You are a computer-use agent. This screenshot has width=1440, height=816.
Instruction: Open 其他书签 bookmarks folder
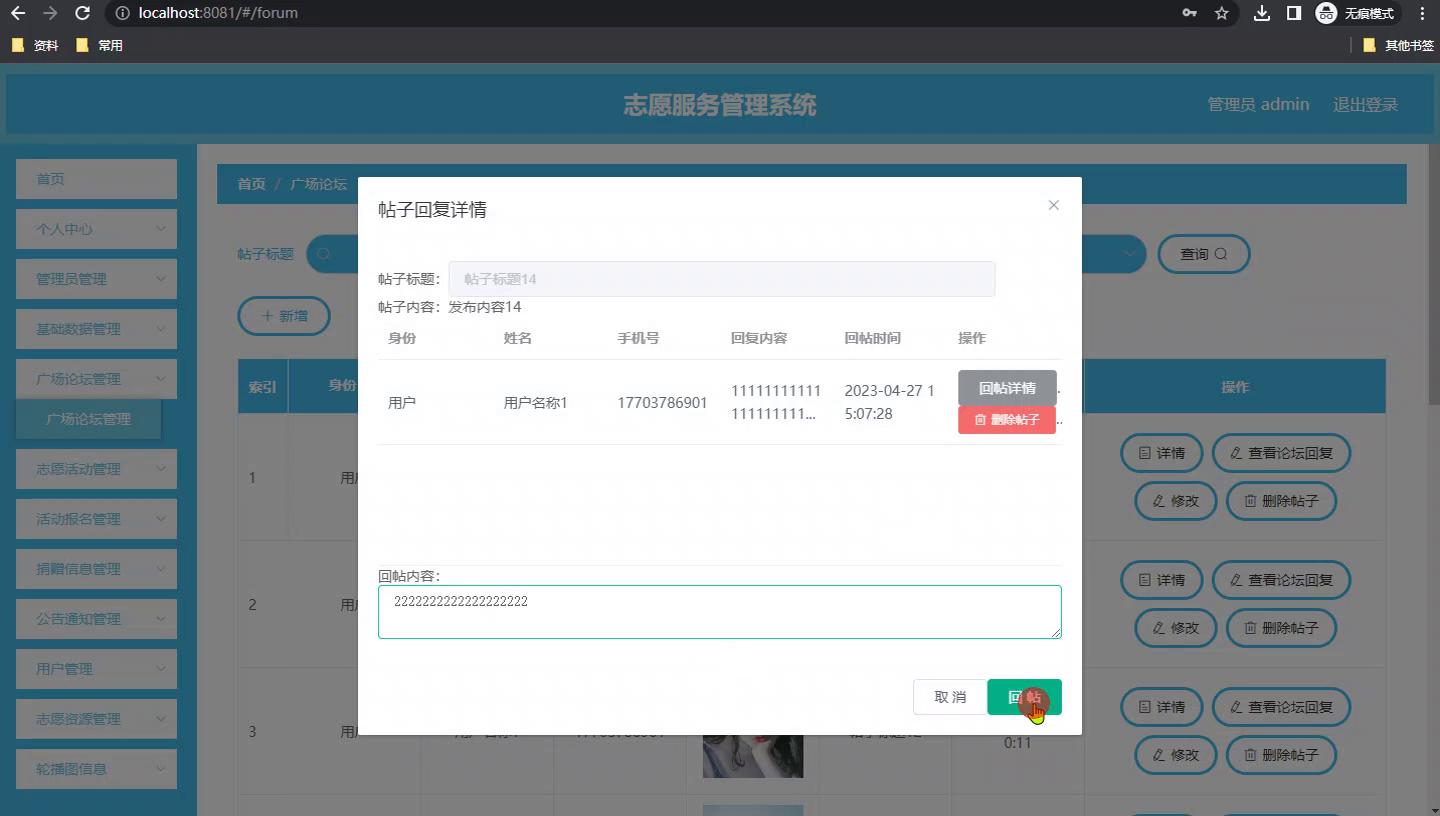click(1398, 45)
